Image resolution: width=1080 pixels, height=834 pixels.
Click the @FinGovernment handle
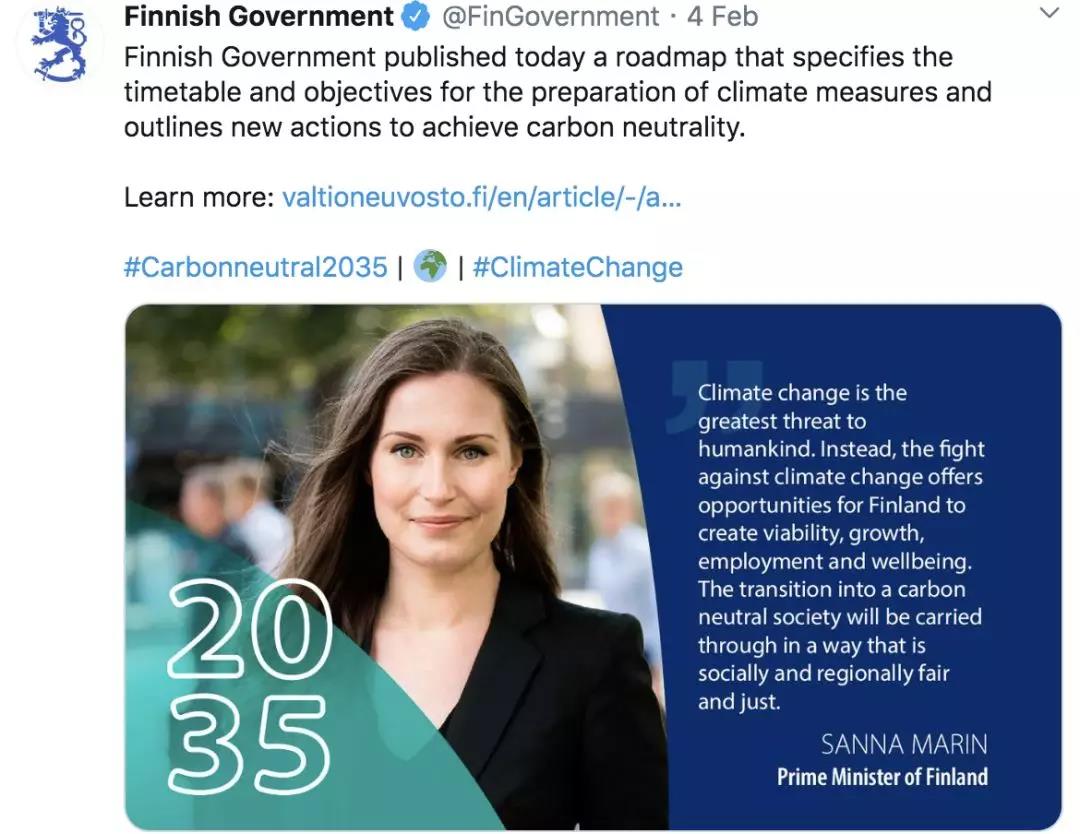click(x=550, y=17)
